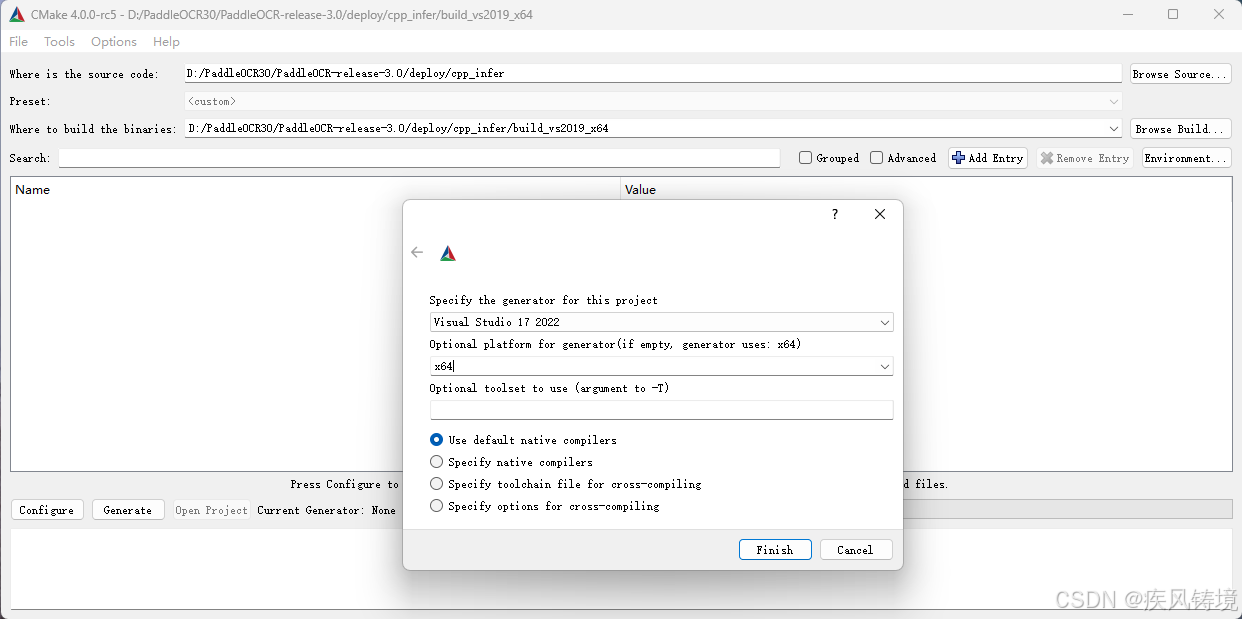
Task: Click the Optional toolset input field
Action: click(661, 410)
